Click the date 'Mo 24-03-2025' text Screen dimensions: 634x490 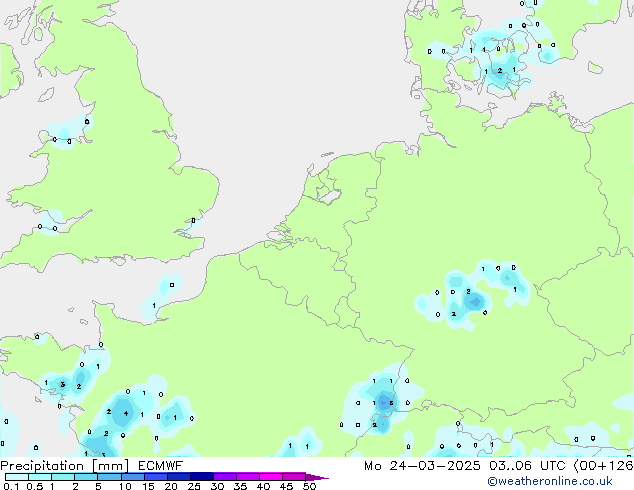pos(422,466)
